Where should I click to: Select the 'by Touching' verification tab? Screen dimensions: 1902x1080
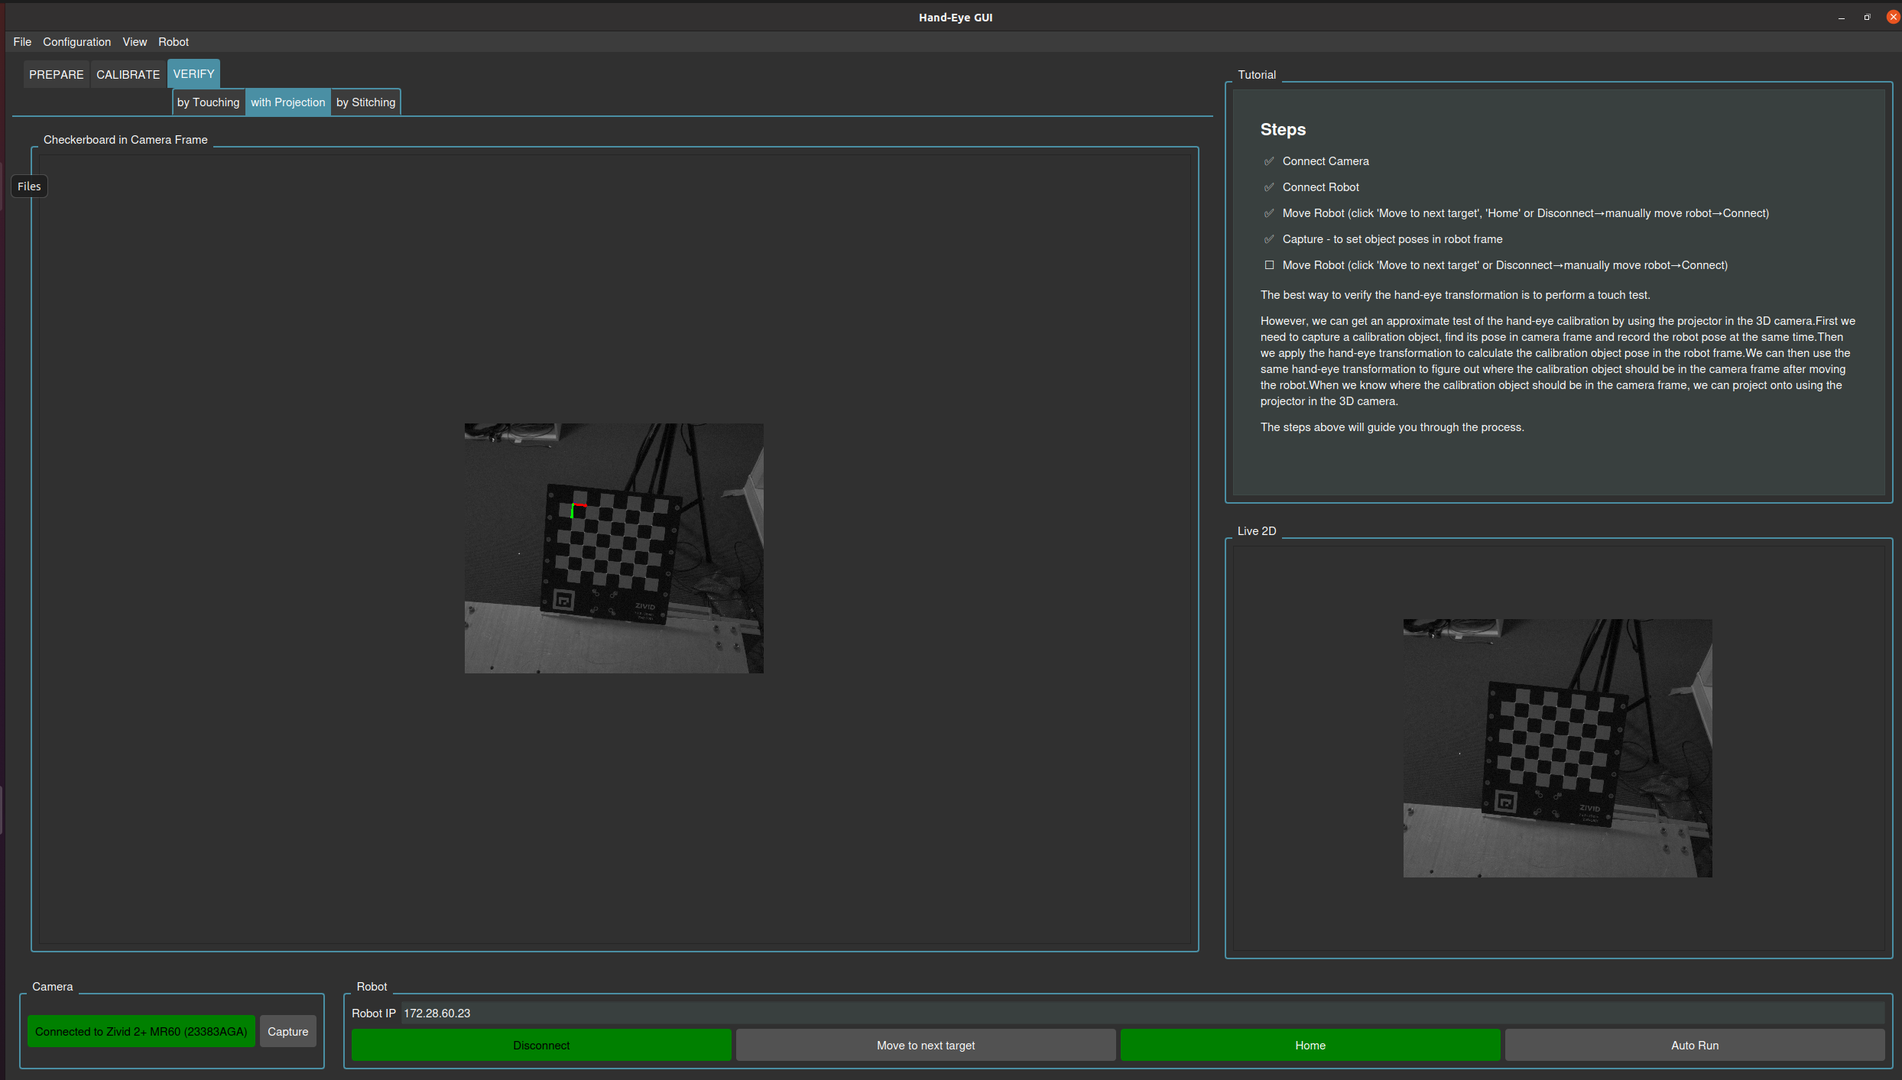[208, 103]
